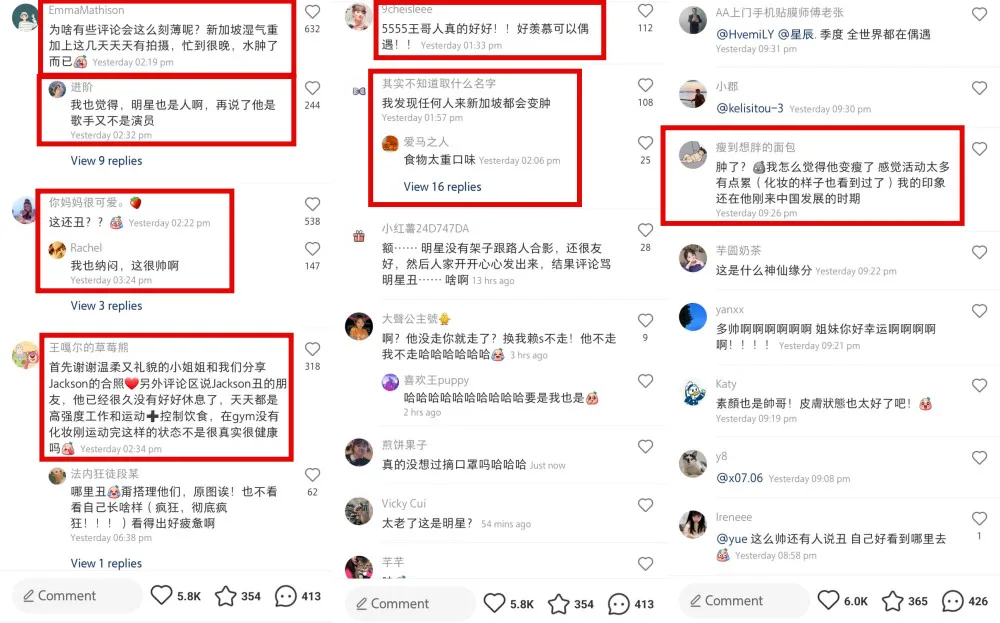
Task: Open the @x07.06 mention by y8
Action: [739, 478]
